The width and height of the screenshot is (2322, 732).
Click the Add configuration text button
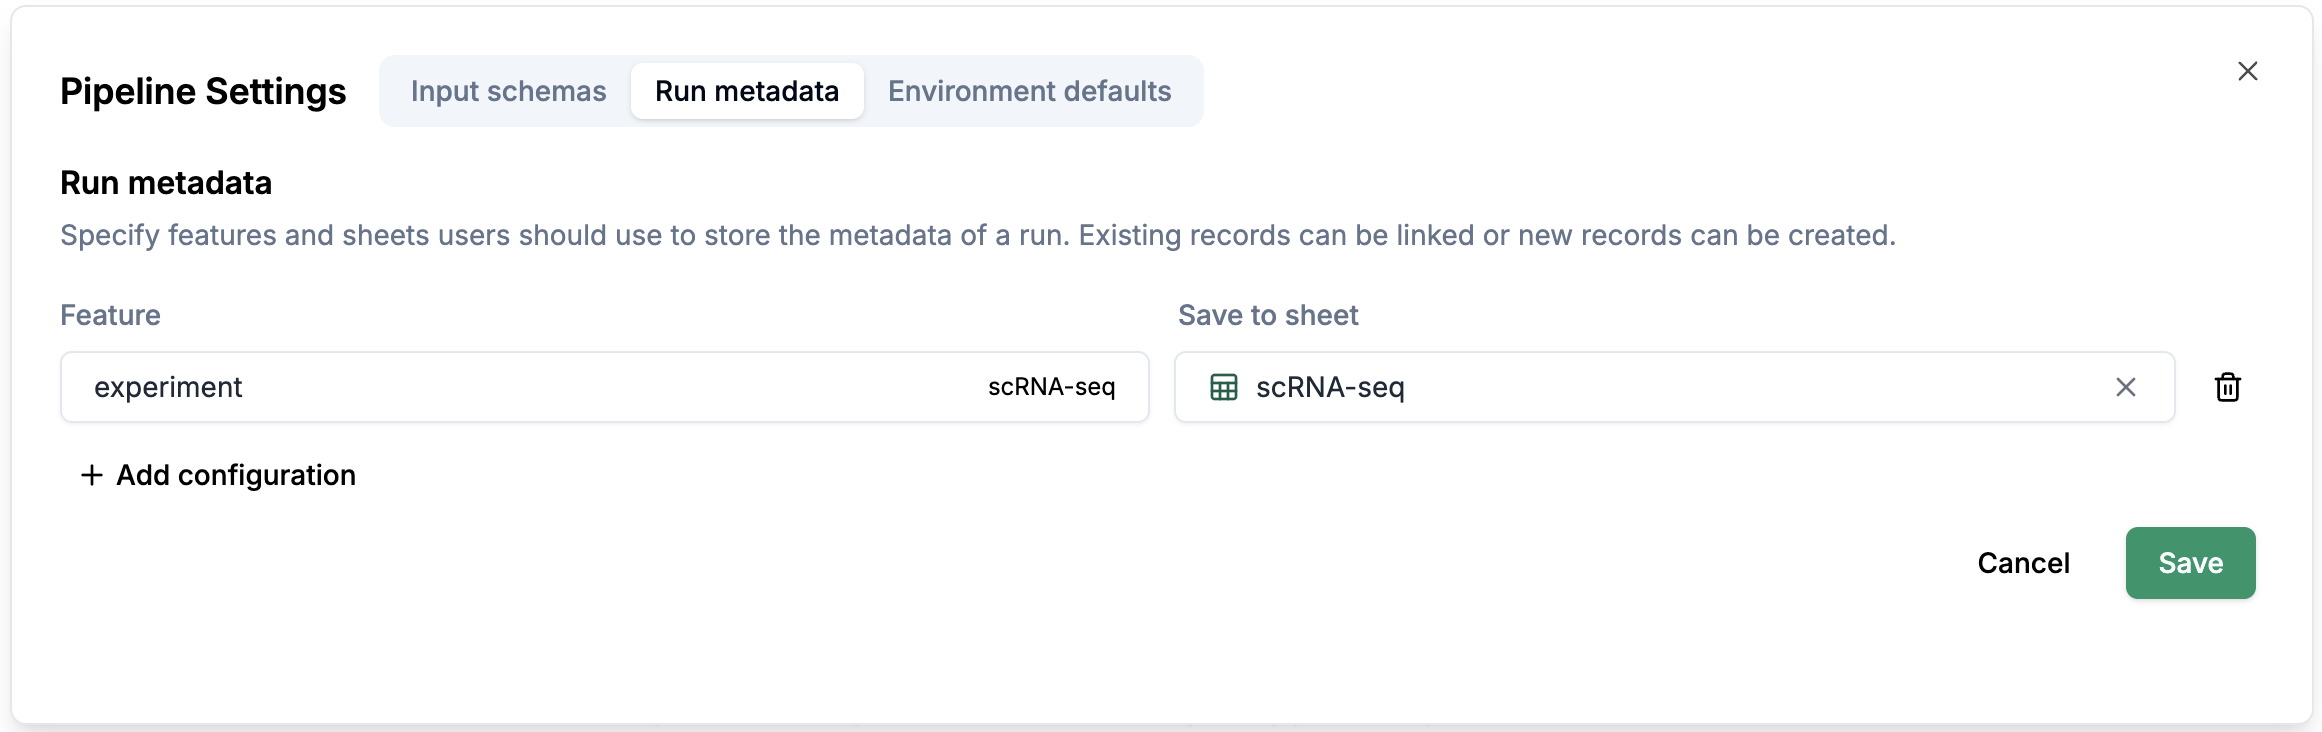(236, 475)
